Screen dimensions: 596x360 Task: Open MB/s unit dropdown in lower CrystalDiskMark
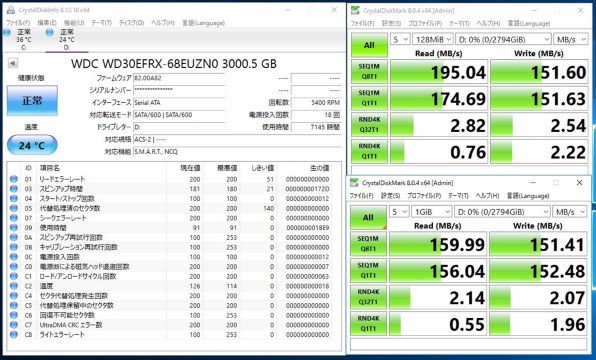coord(569,212)
